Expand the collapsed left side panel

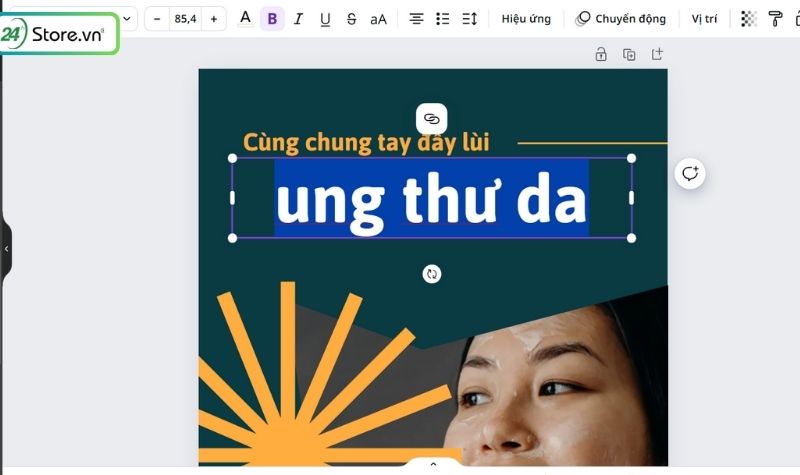[6, 249]
